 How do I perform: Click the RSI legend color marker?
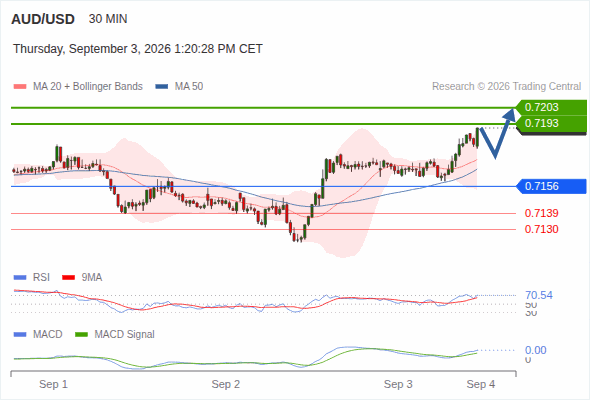coord(20,278)
